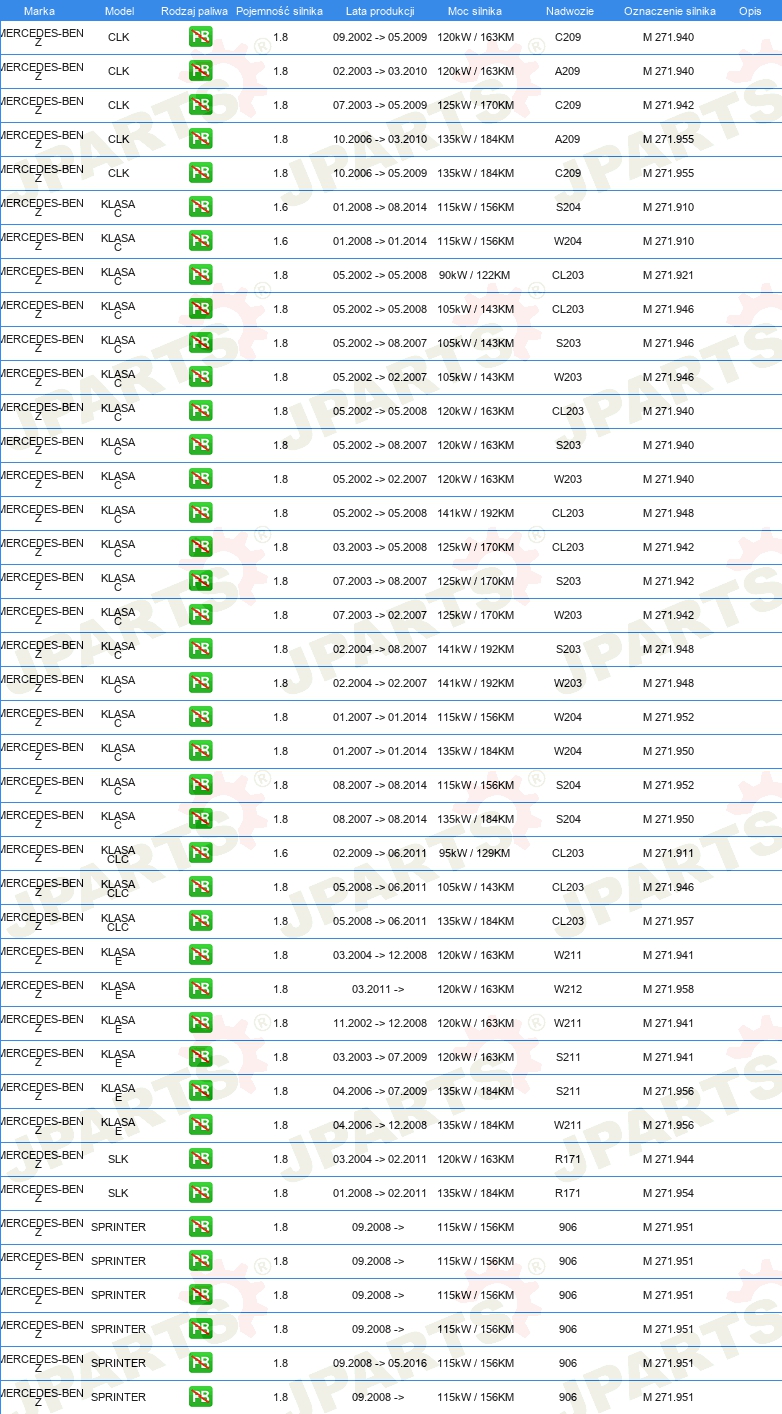
Task: Click fuel icon in CLK A209 M 271.955 row
Action: pos(200,139)
